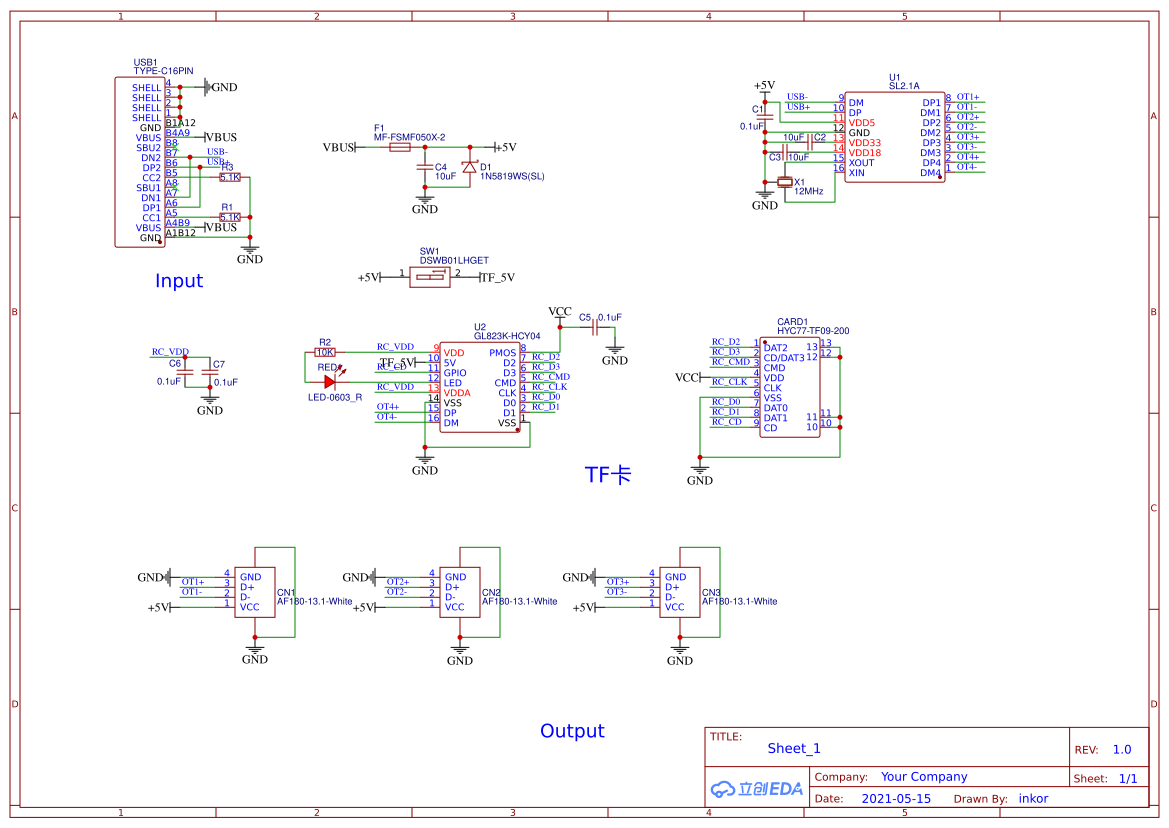Select the "TF卡" section label
Image resolution: width=1169 pixels, height=828 pixels.
[x=608, y=475]
